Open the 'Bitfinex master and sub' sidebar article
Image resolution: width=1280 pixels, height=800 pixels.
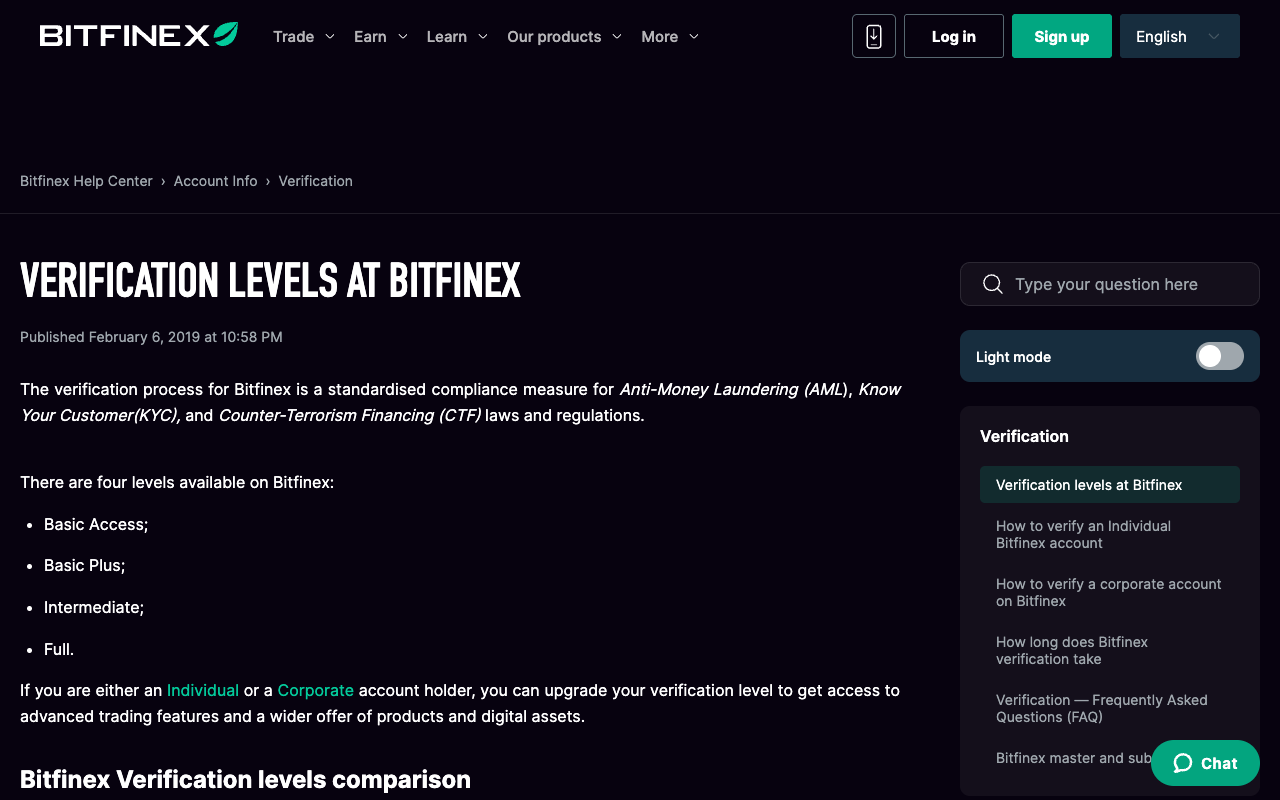[x=1073, y=758]
